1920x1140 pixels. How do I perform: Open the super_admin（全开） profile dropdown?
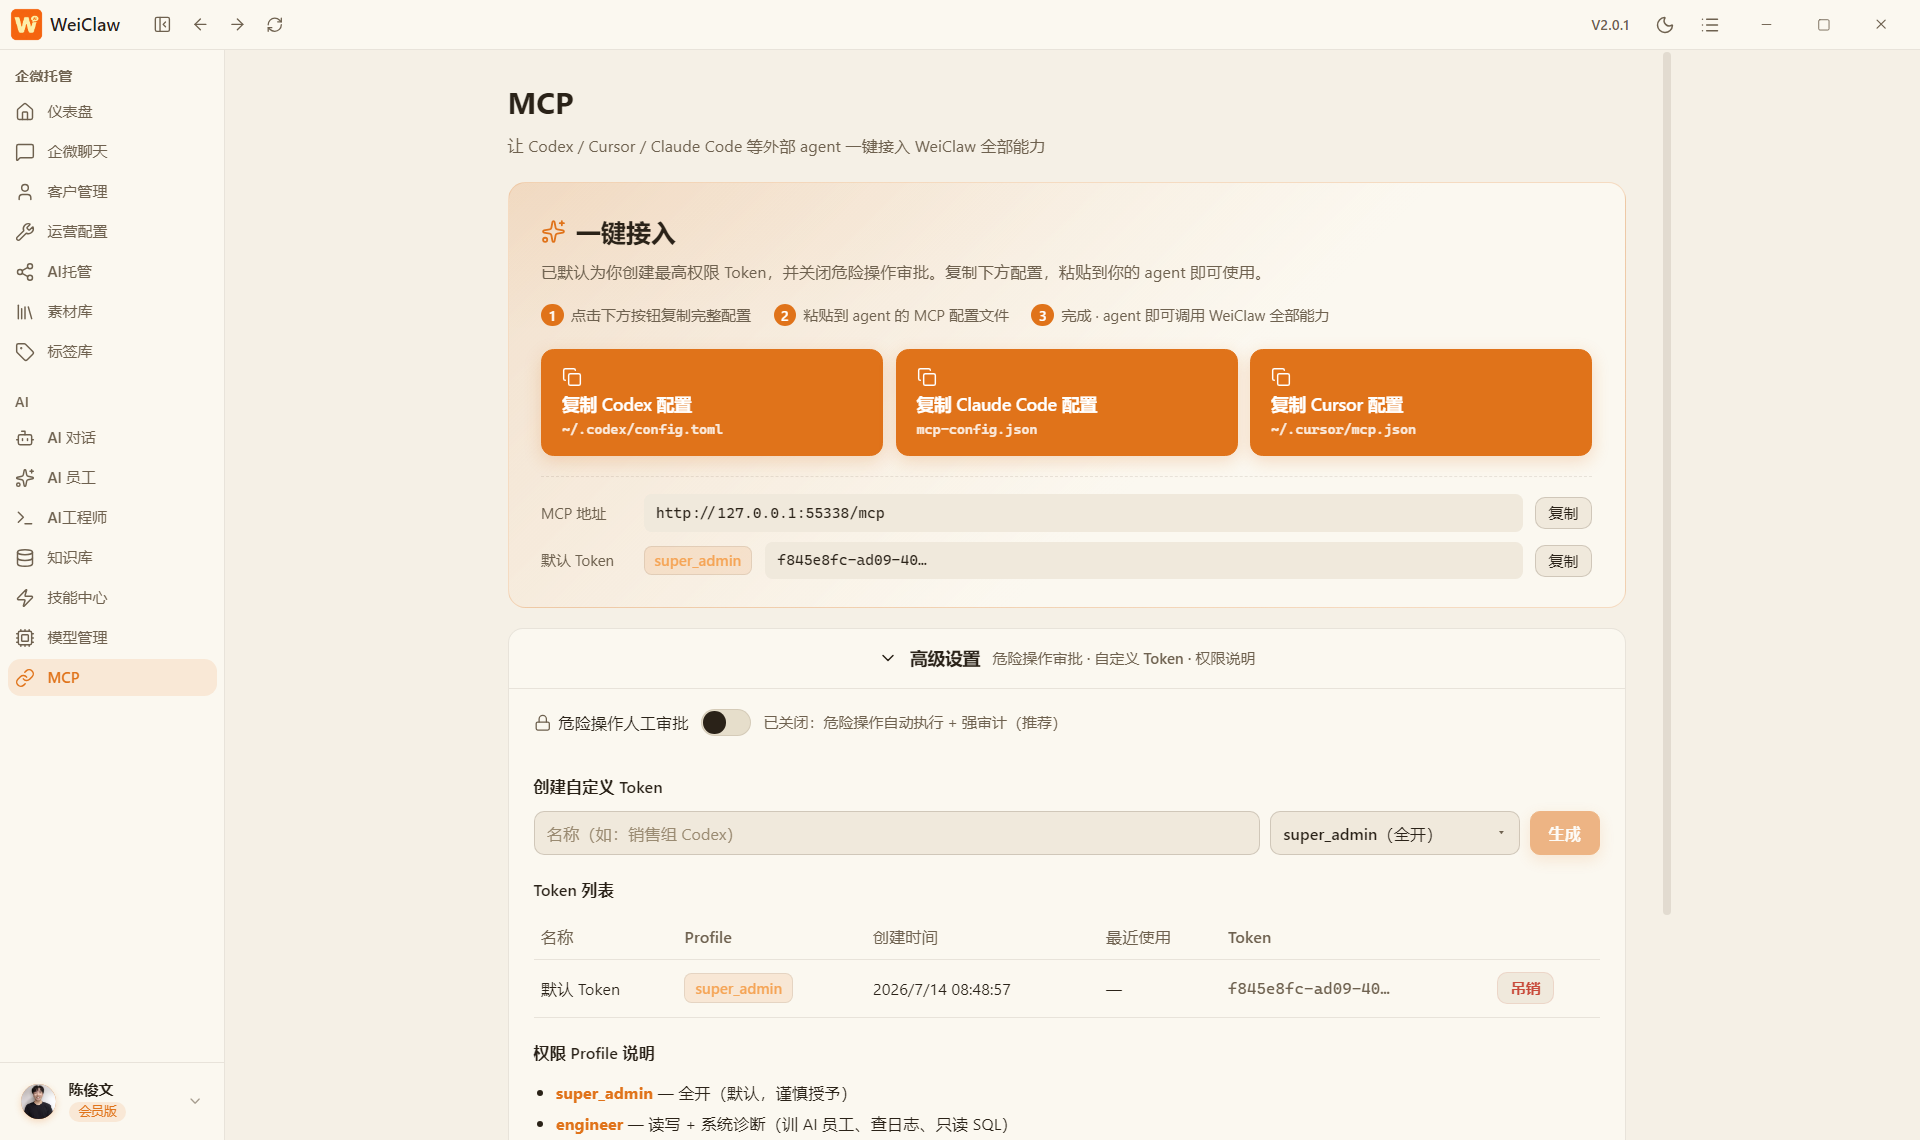click(x=1394, y=833)
